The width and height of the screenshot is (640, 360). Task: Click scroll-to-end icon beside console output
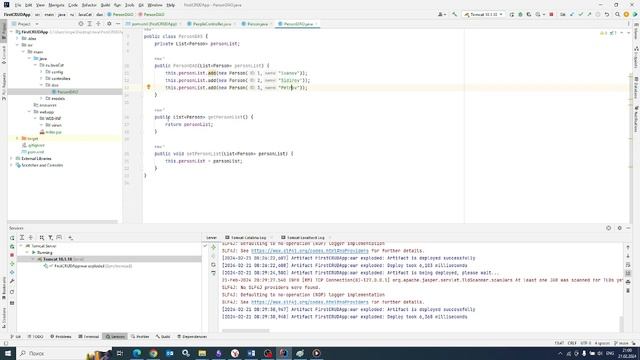pyautogui.click(x=628, y=273)
